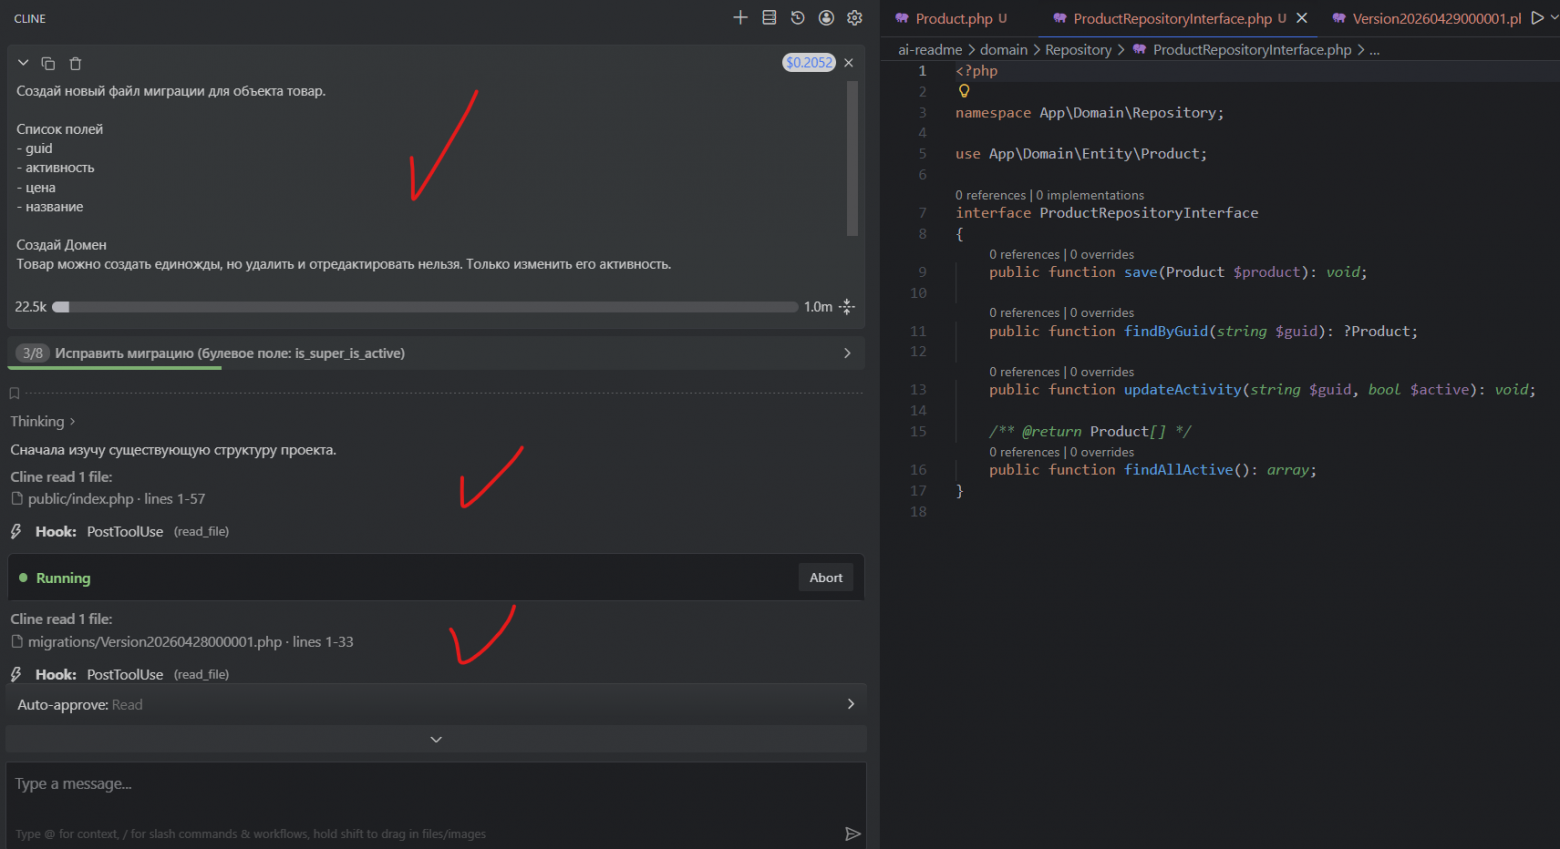Switch to the Product.php tab
1560x849 pixels.
click(953, 18)
